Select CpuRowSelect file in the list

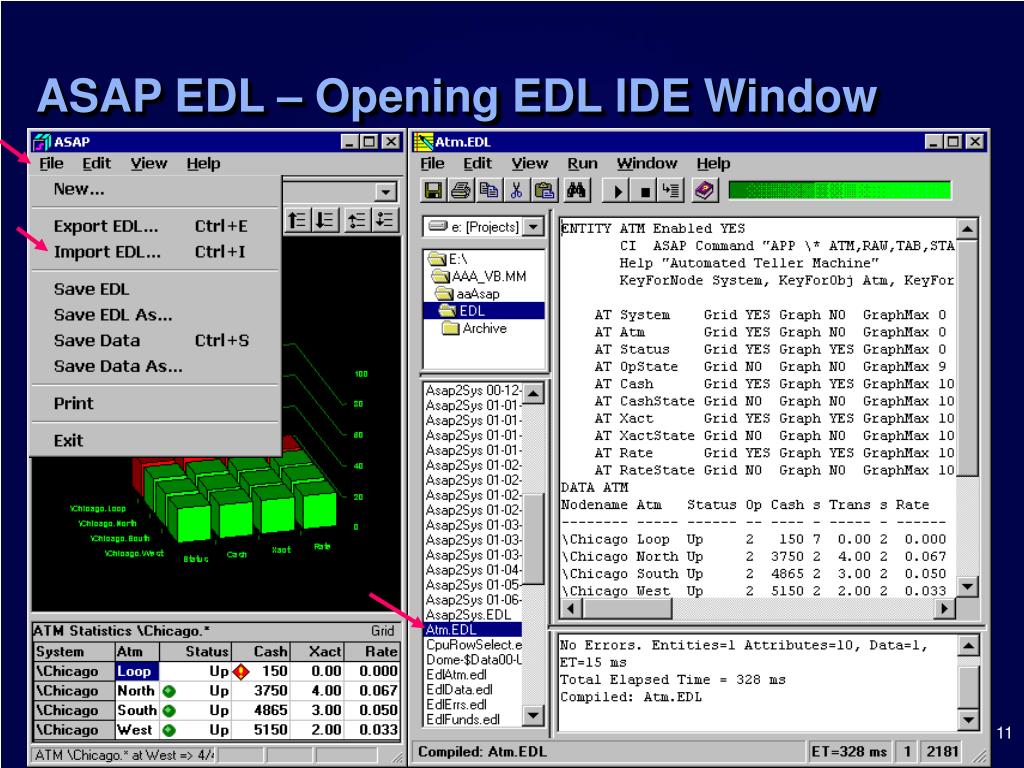pos(473,645)
